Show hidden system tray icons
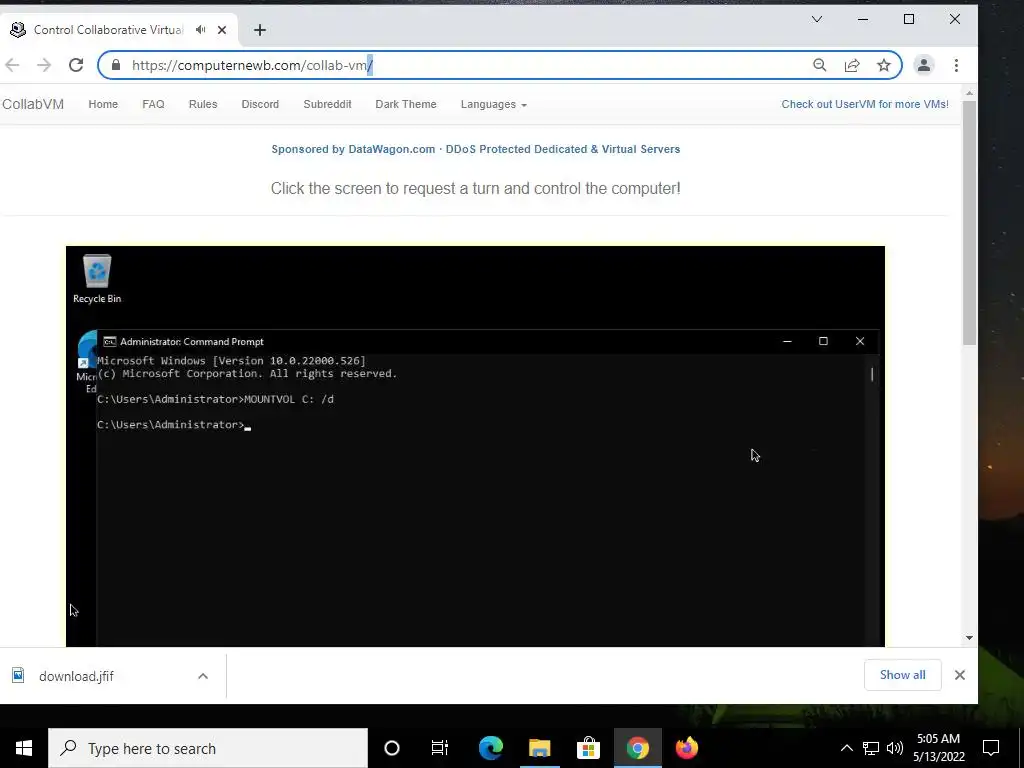This screenshot has height=768, width=1024. (846, 748)
